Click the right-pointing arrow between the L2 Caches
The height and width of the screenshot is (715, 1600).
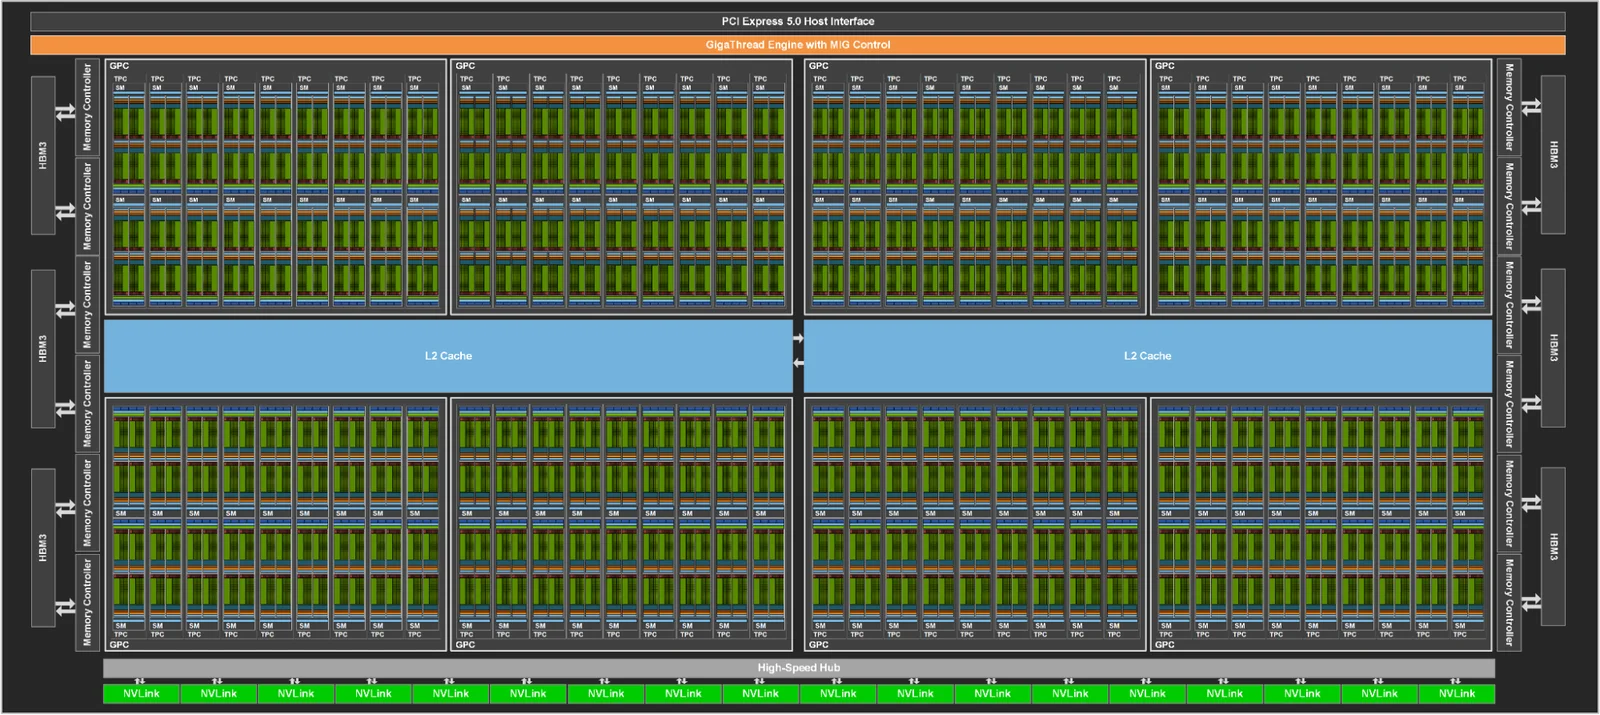tap(798, 339)
